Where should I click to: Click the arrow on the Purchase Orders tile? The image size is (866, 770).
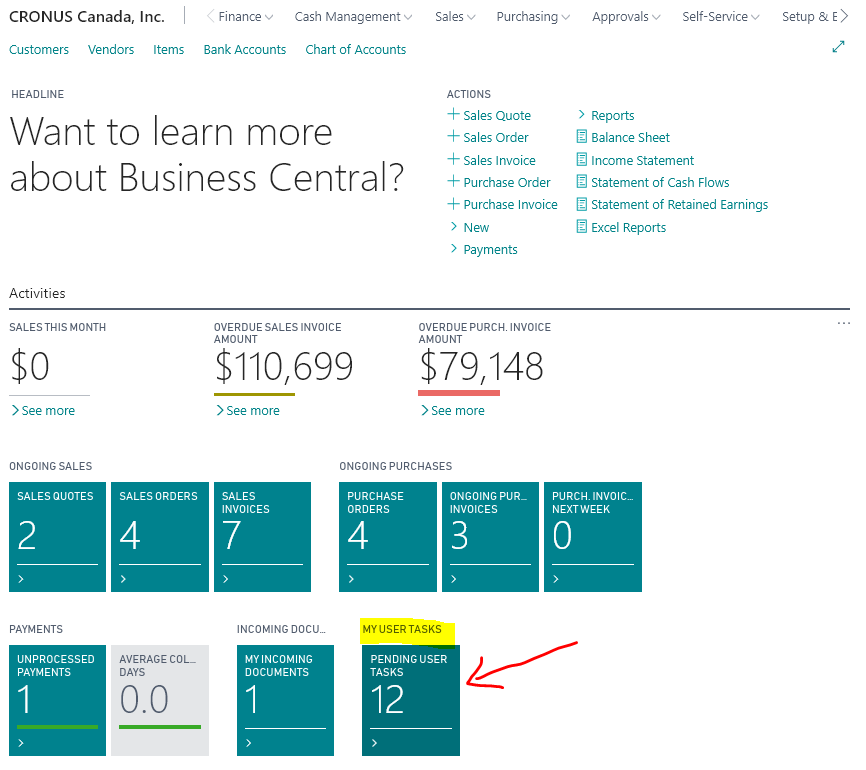[x=351, y=579]
